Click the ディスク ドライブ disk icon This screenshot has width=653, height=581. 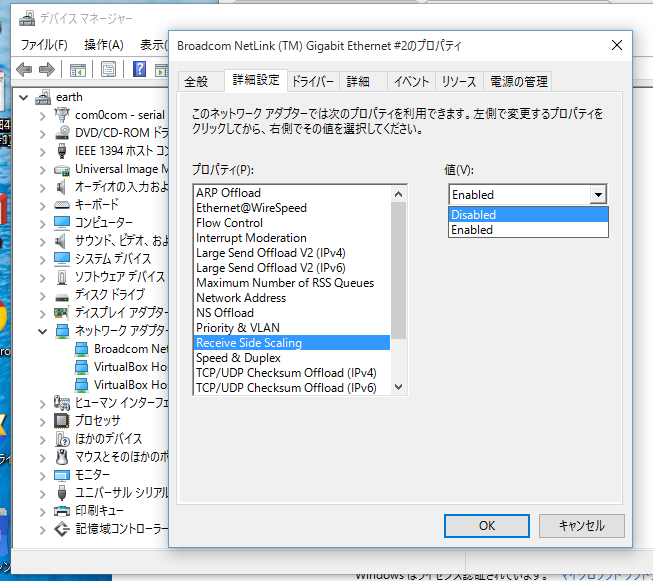pyautogui.click(x=62, y=297)
